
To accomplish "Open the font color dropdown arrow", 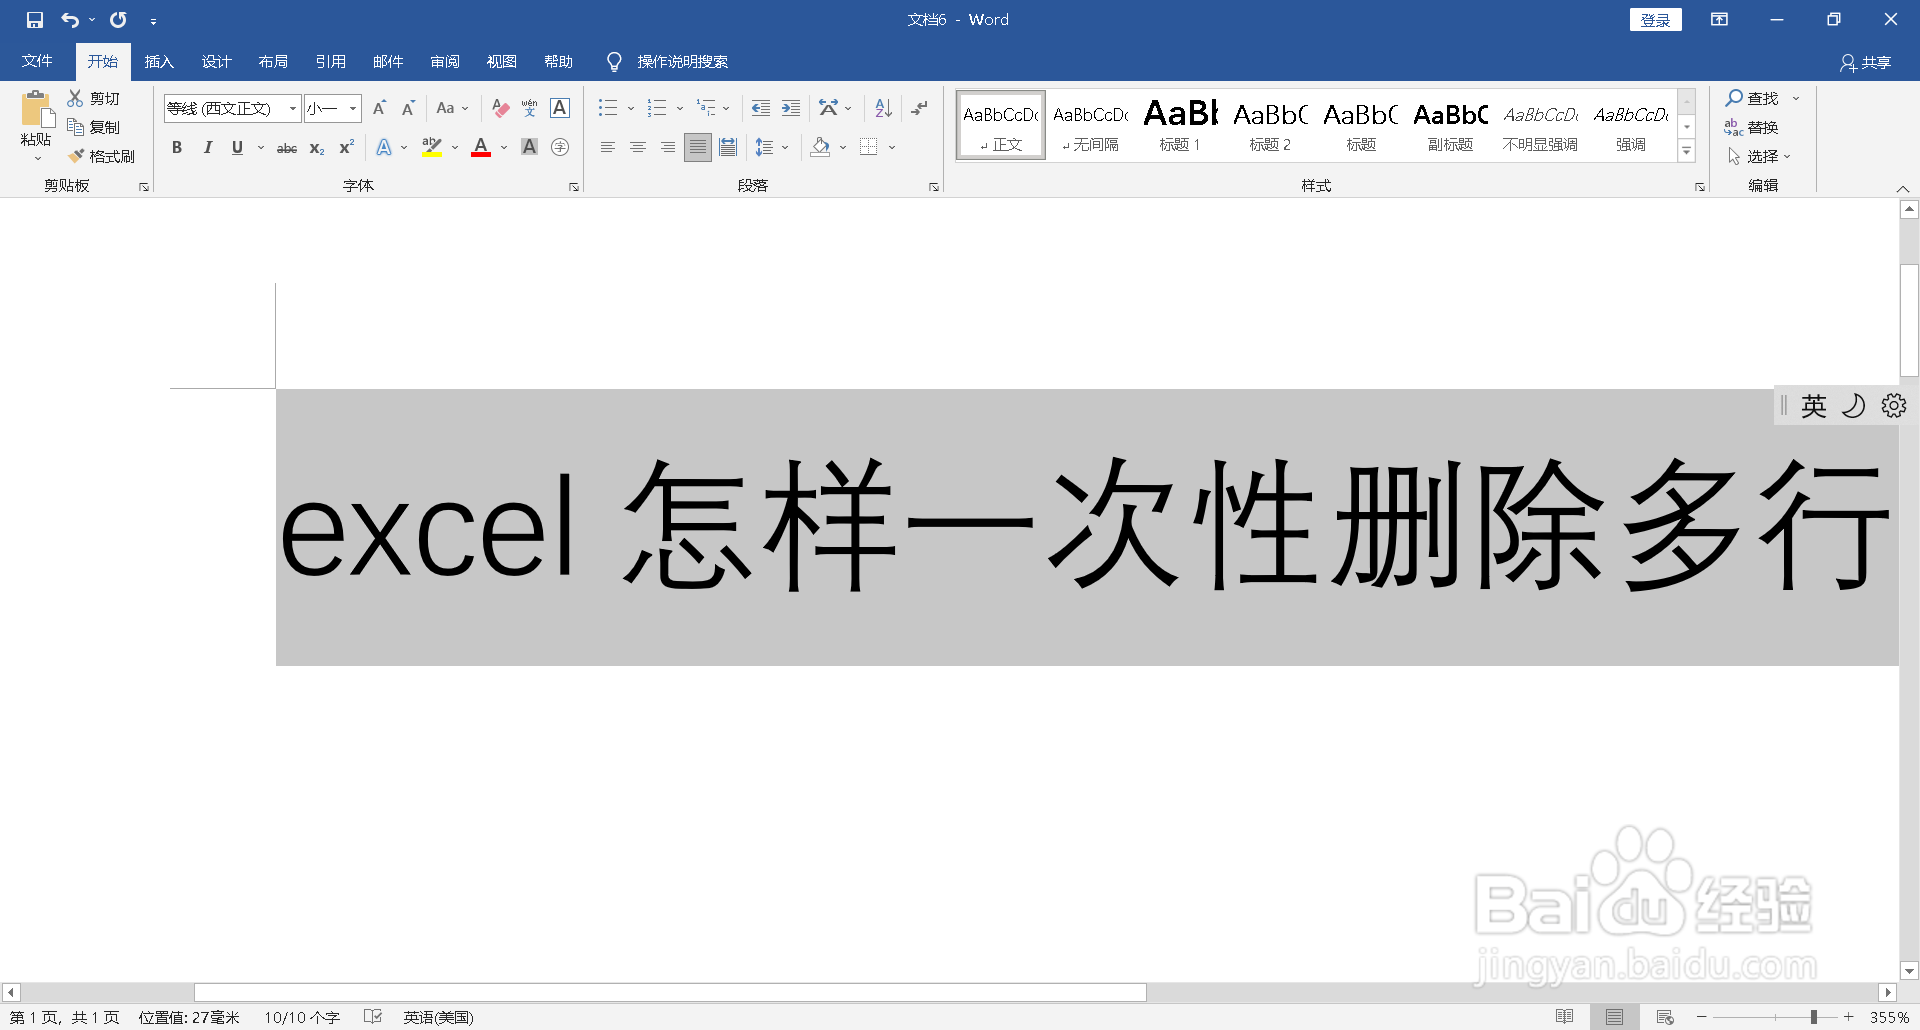I will tap(503, 147).
